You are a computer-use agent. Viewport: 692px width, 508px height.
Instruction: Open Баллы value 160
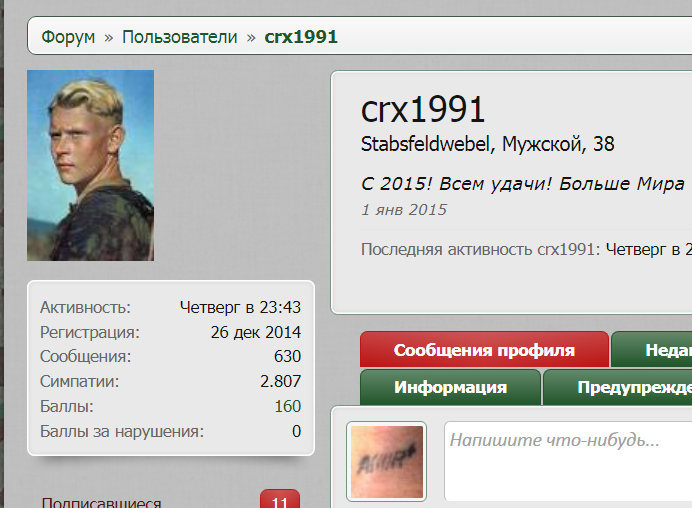coord(288,406)
